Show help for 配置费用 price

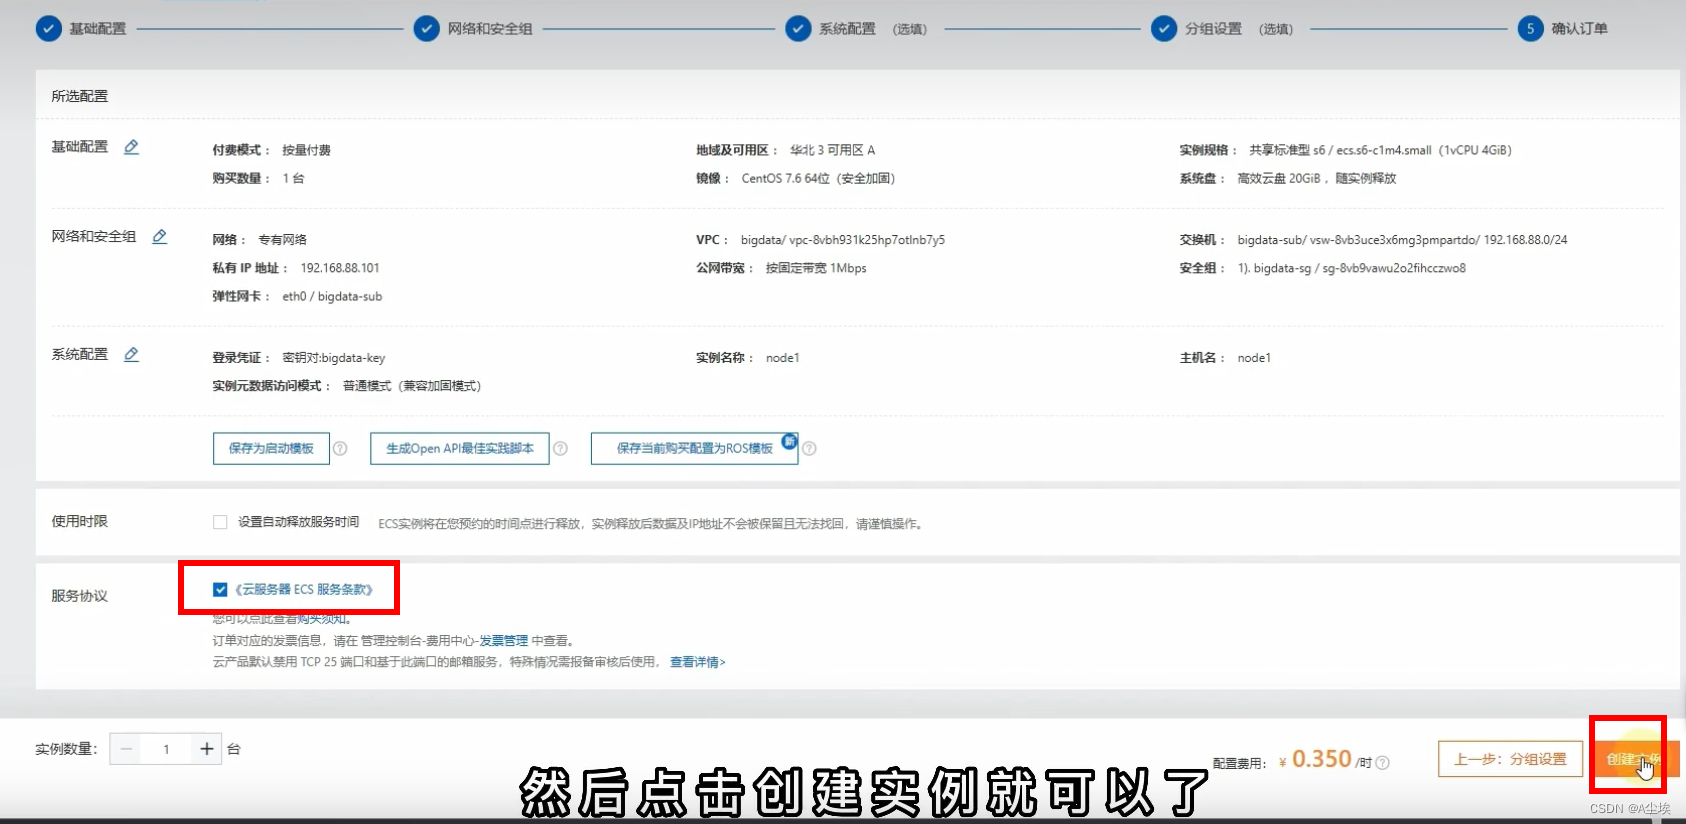click(x=1383, y=763)
